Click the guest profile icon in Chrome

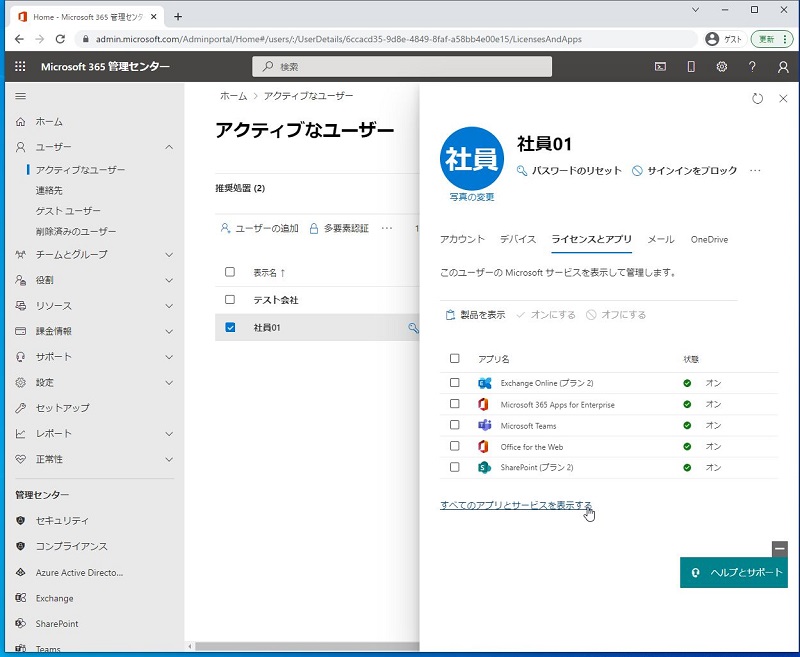pos(712,39)
